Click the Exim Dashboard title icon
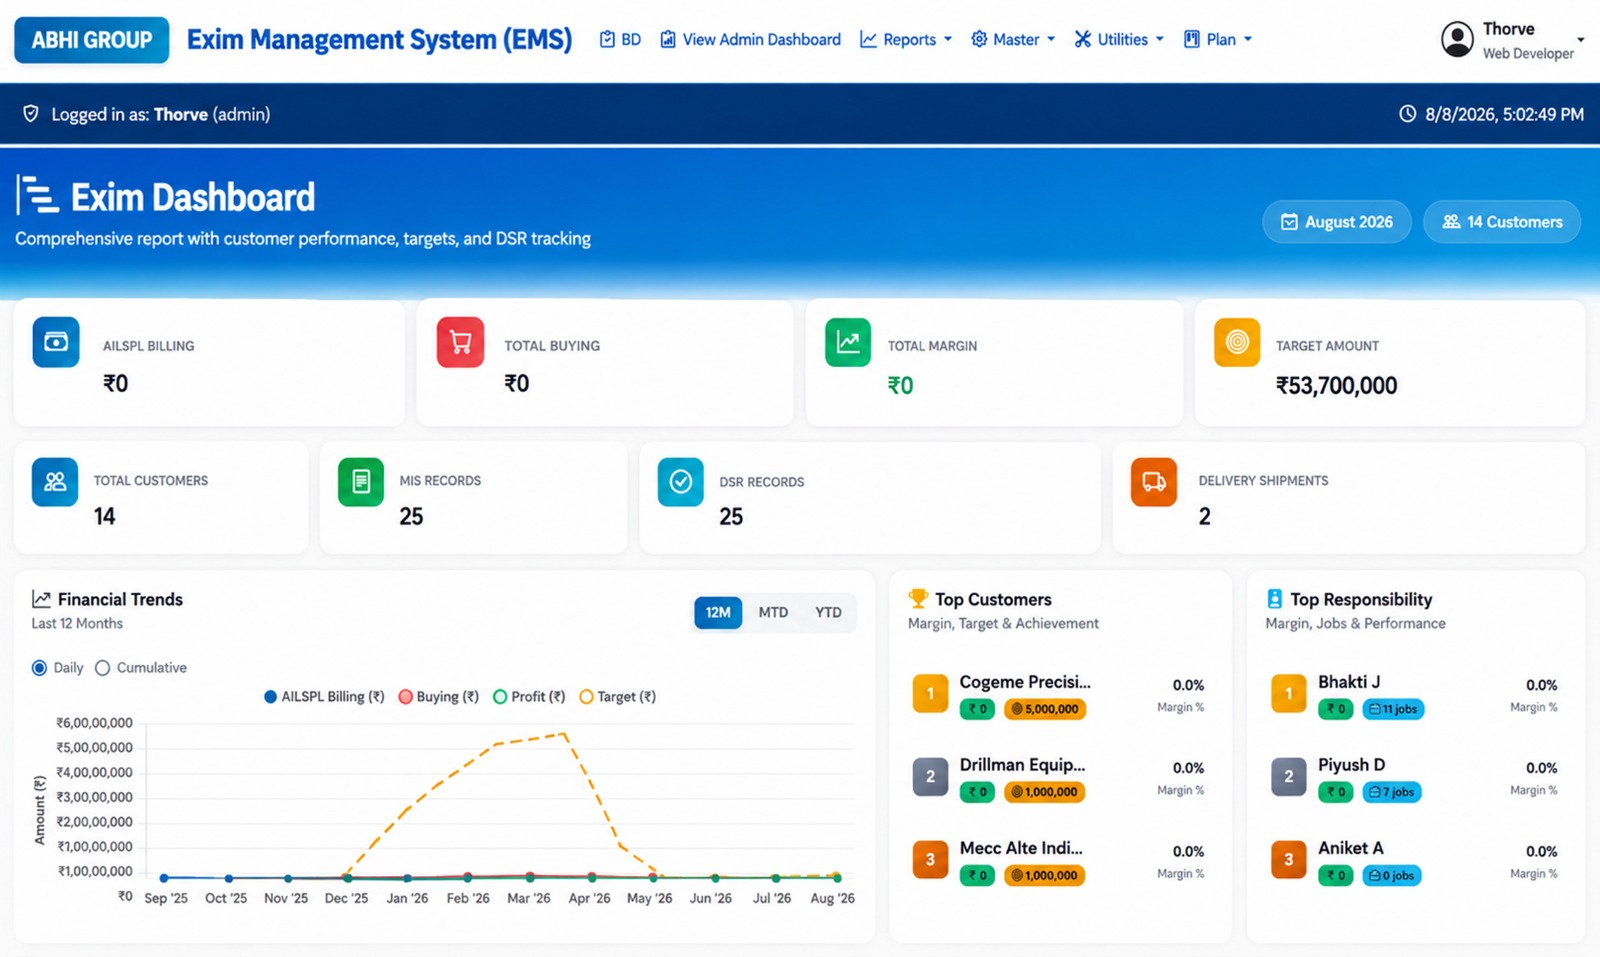1600x957 pixels. point(37,195)
